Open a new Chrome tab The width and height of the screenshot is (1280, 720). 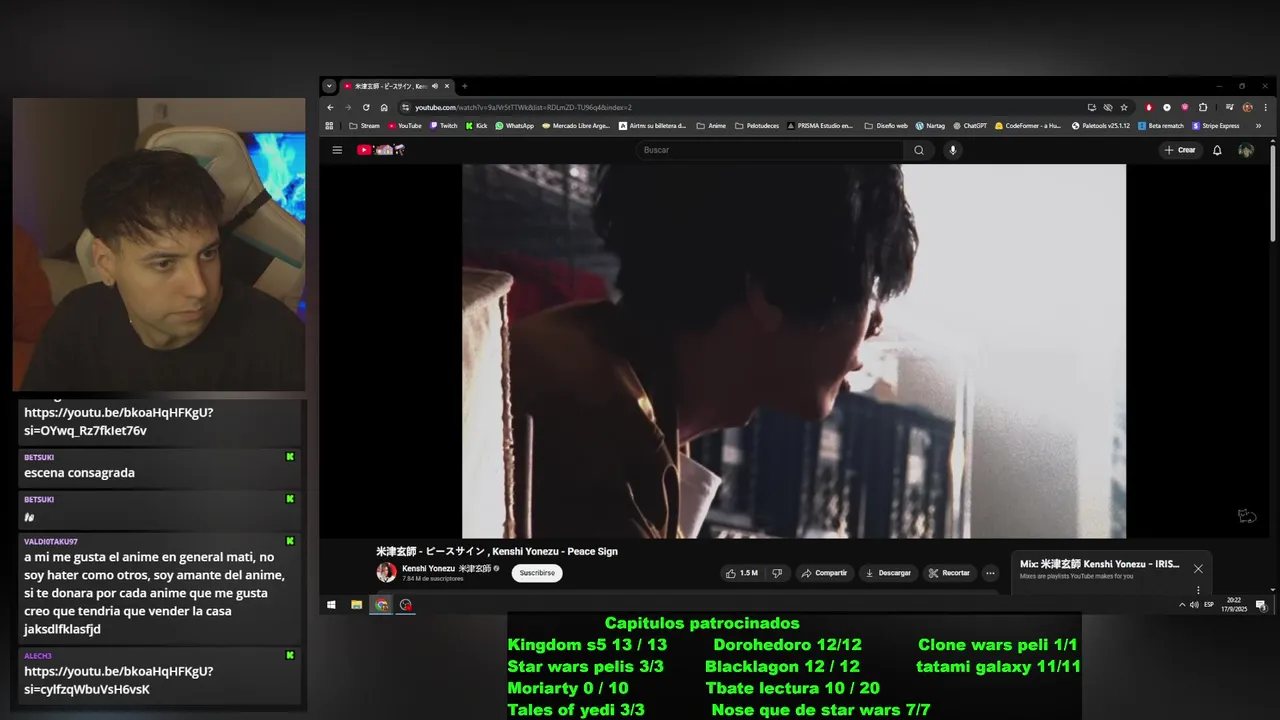(464, 86)
